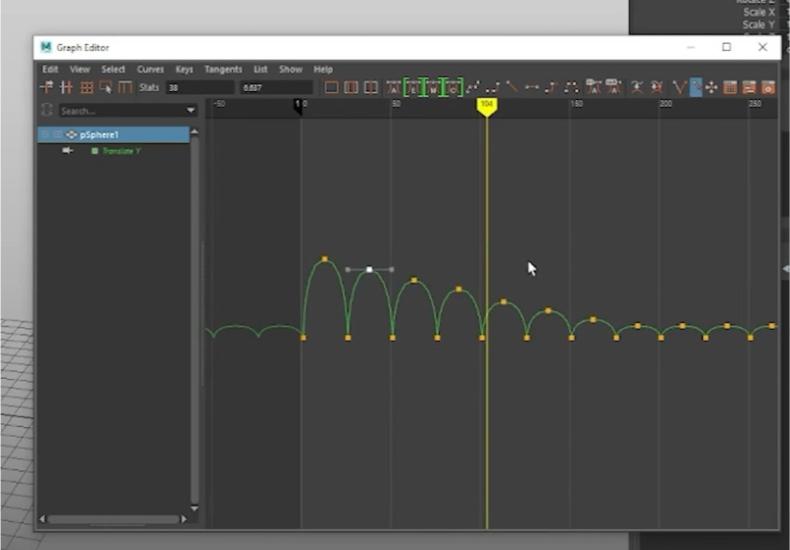The width and height of the screenshot is (790, 550).
Task: Apply Auto tangents with the A icon
Action: coord(393,88)
